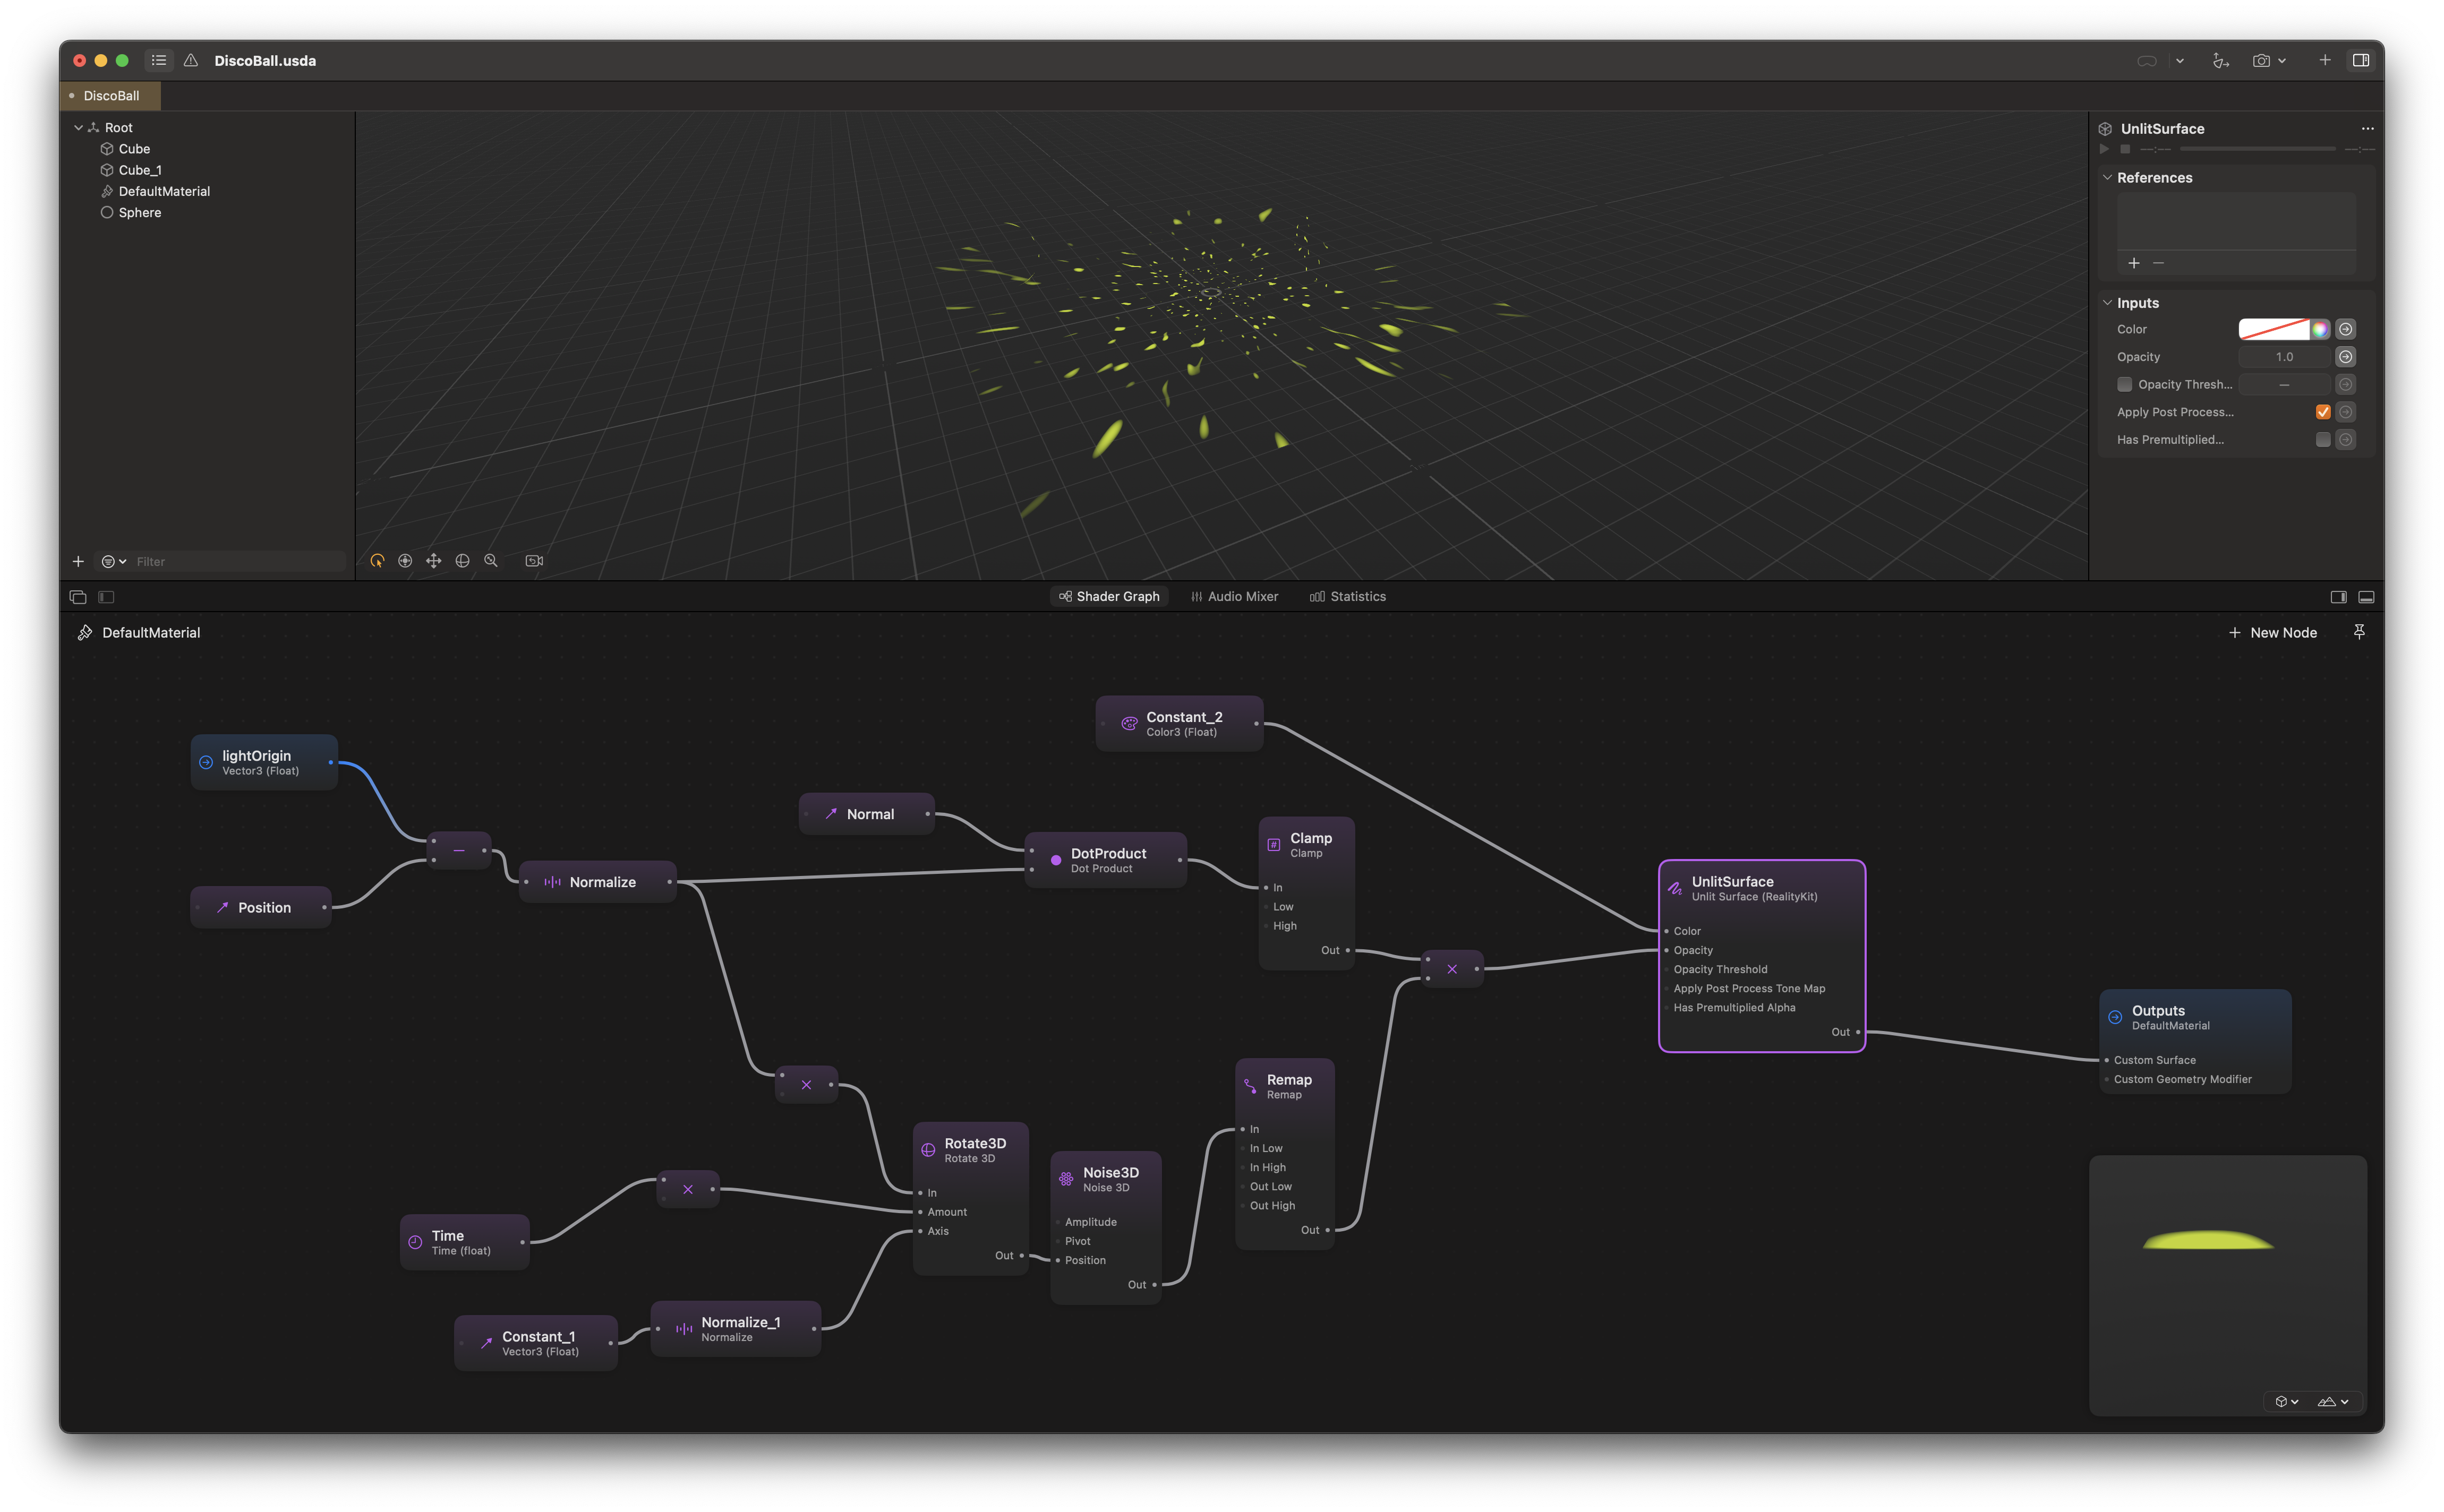The width and height of the screenshot is (2444, 1512).
Task: Enable the Opacity Threshold checkbox
Action: (x=2125, y=385)
